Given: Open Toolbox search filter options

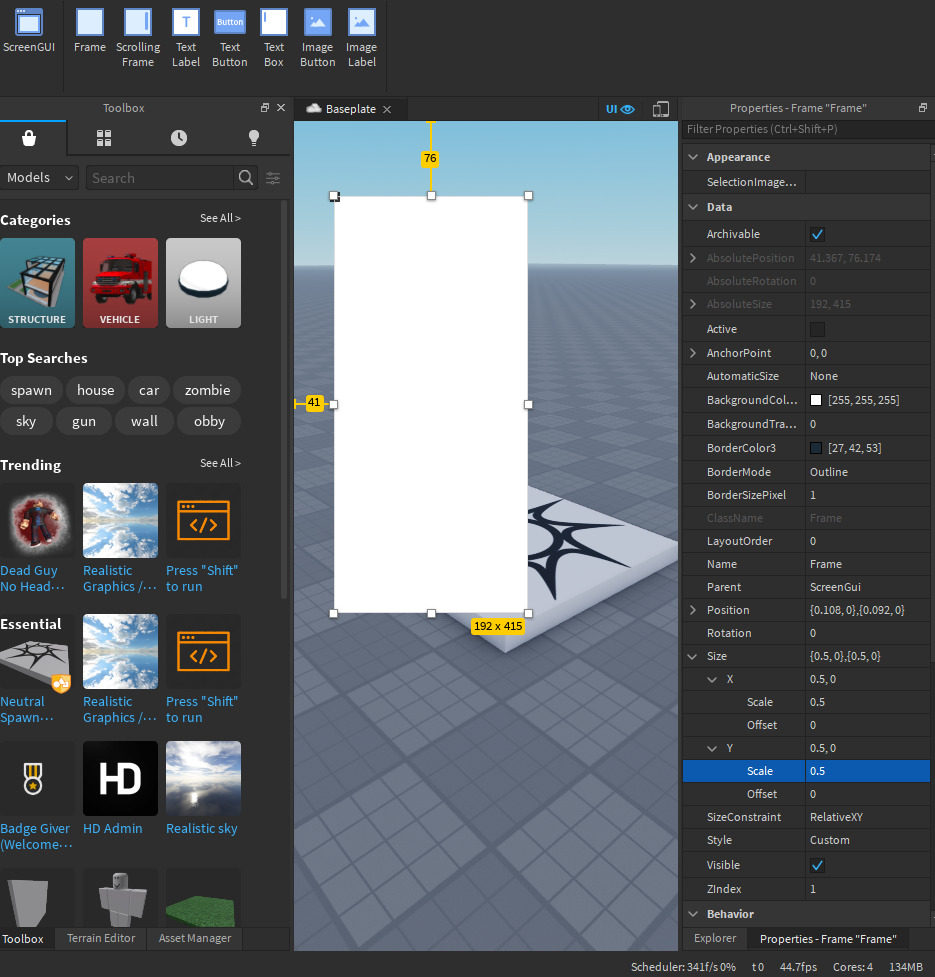Looking at the screenshot, I should [273, 178].
